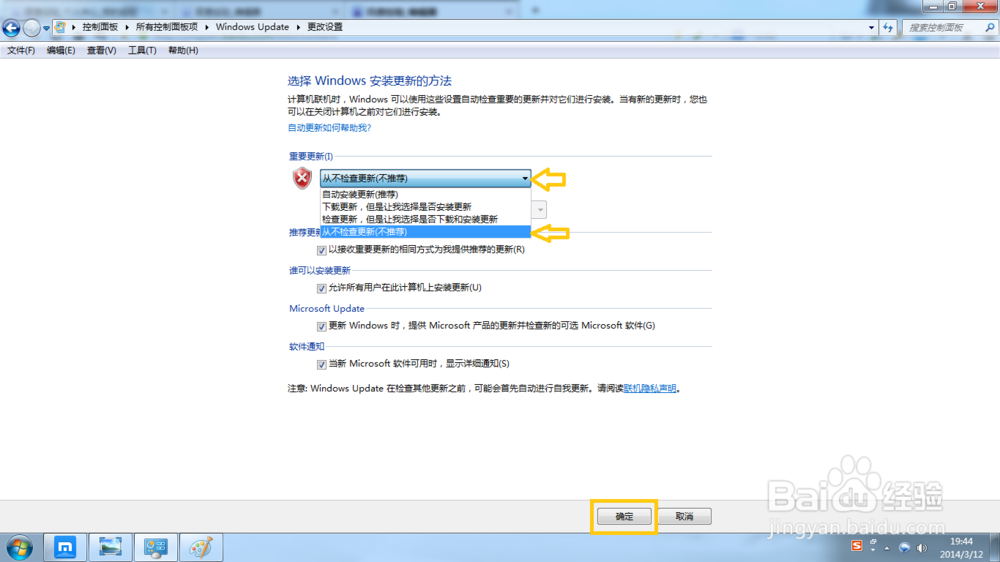1000x562 pixels.
Task: Open the 工具(T) menu
Action: pos(142,50)
